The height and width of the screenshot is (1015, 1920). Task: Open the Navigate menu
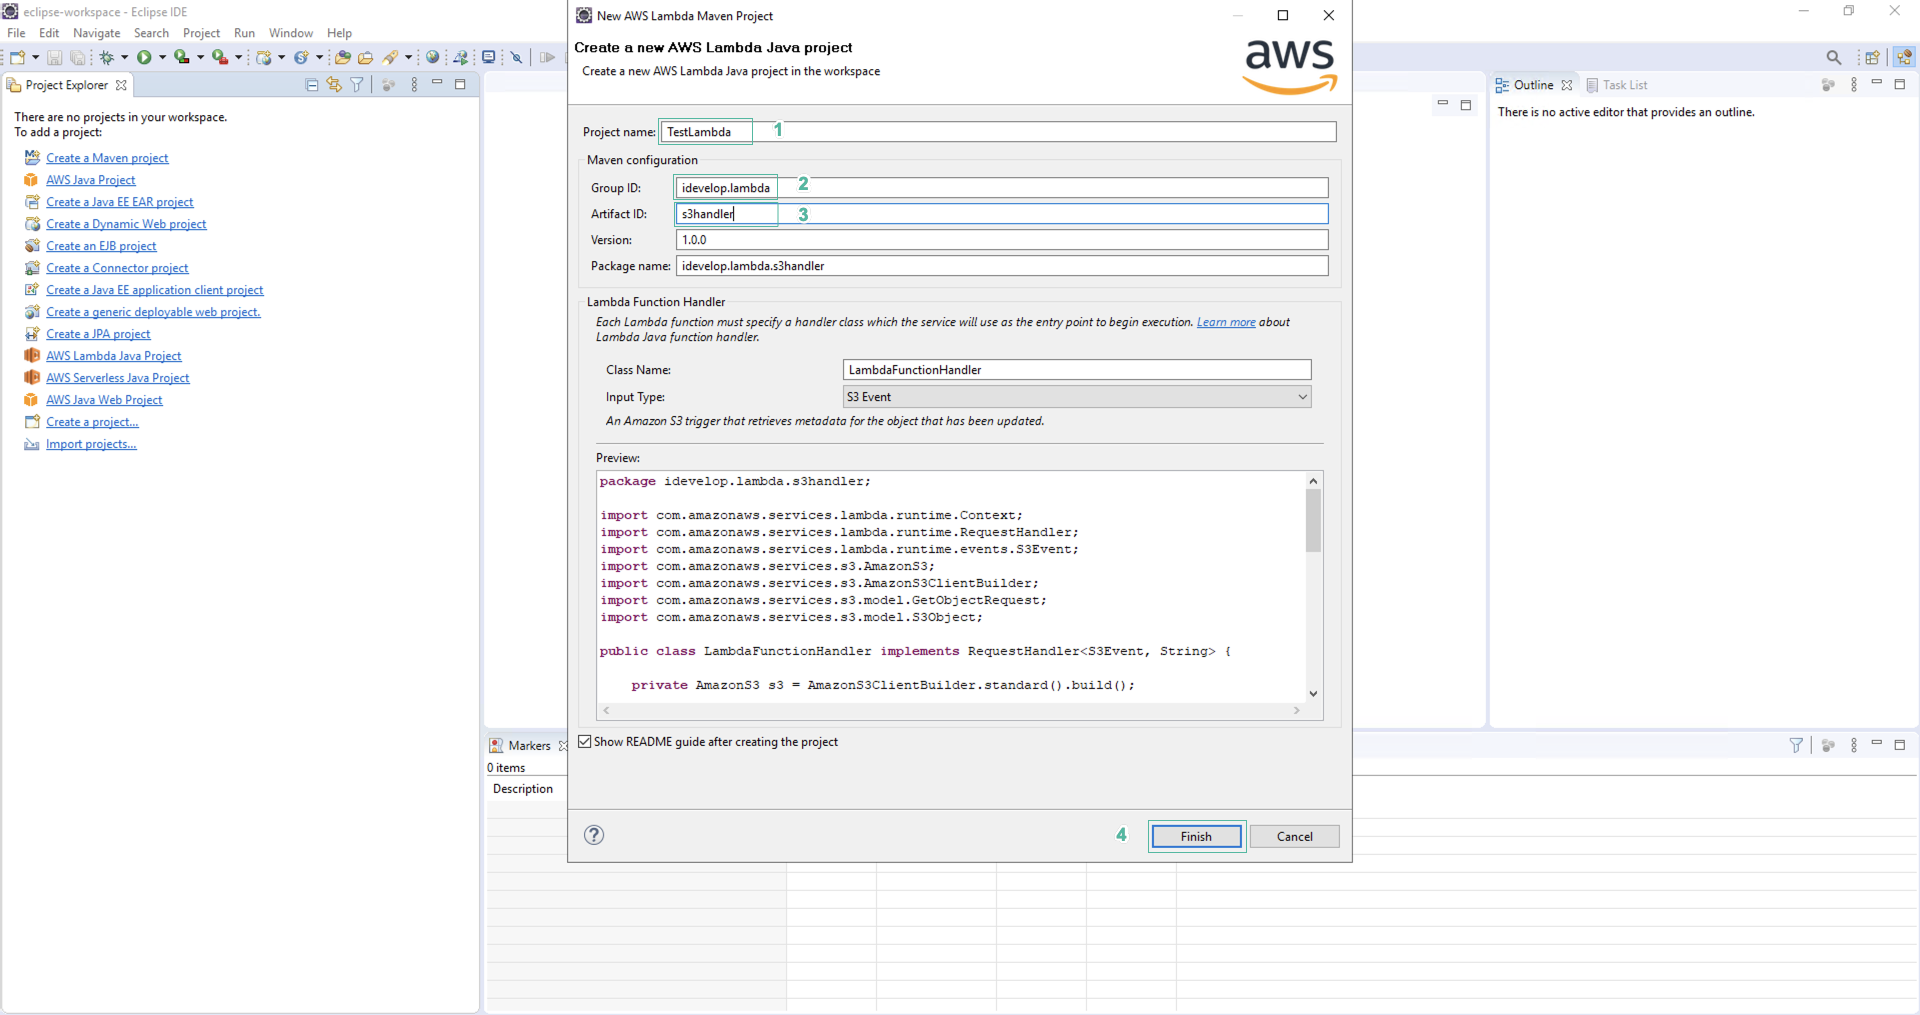click(96, 33)
